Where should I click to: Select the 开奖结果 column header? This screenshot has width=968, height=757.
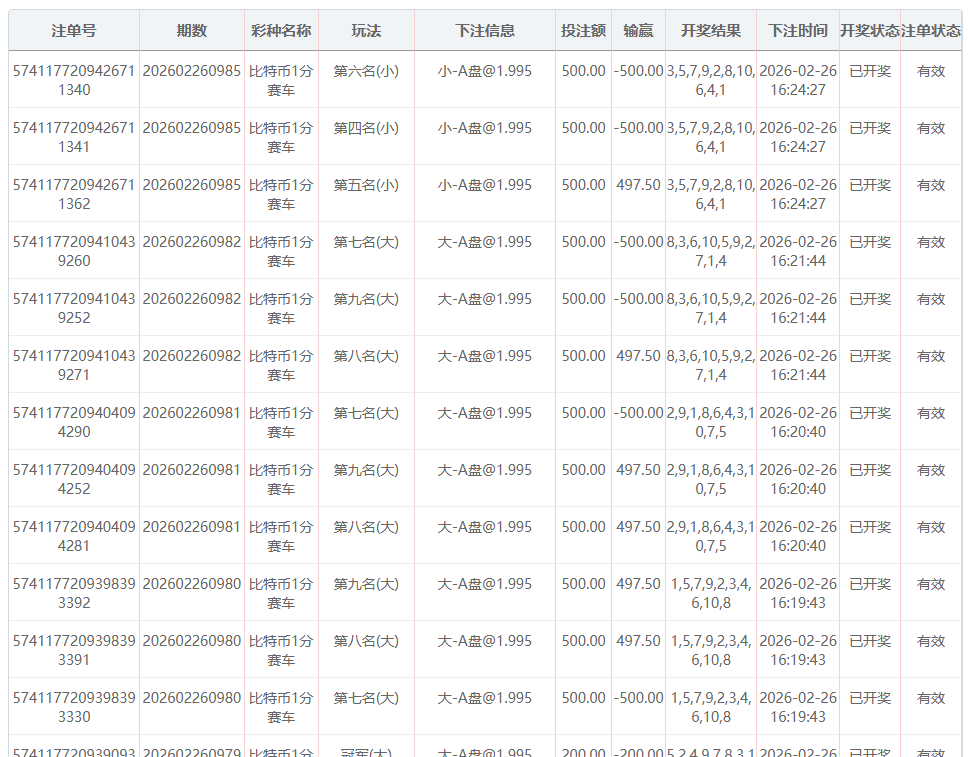click(x=711, y=31)
